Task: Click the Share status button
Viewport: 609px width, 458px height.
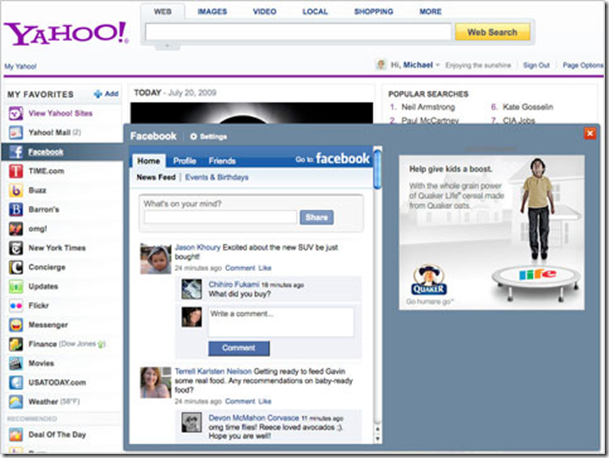Action: coord(317,217)
